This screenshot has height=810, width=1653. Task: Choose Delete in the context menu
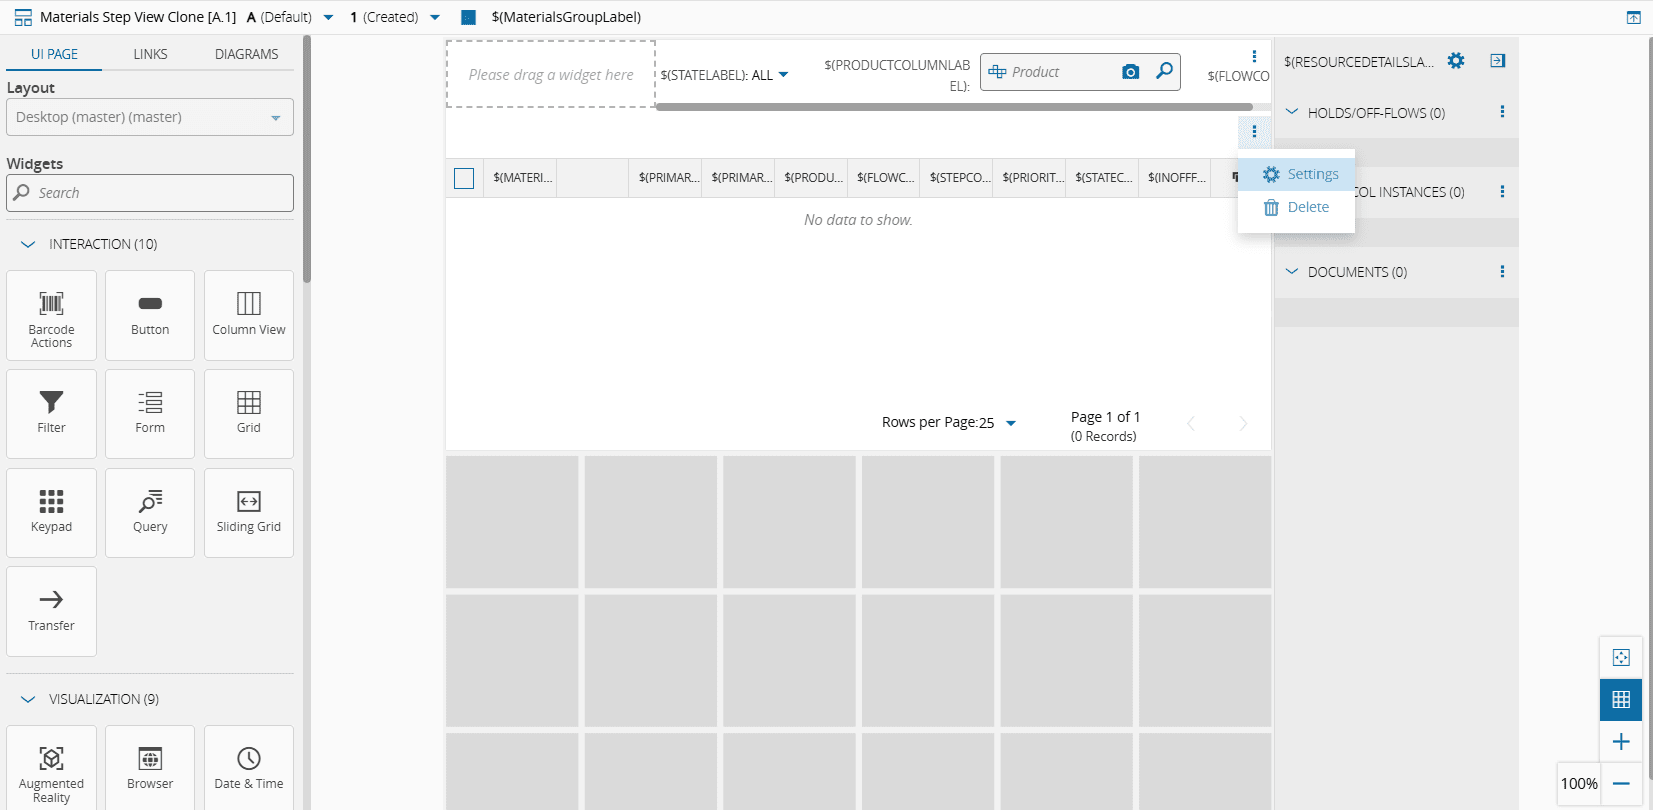(1297, 207)
